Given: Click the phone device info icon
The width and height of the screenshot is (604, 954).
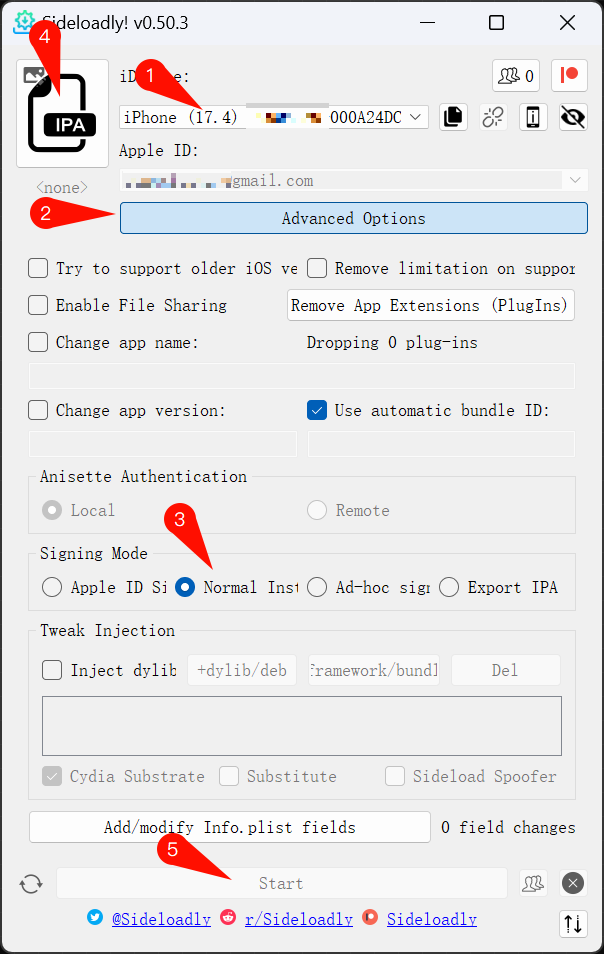Looking at the screenshot, I should tap(533, 117).
